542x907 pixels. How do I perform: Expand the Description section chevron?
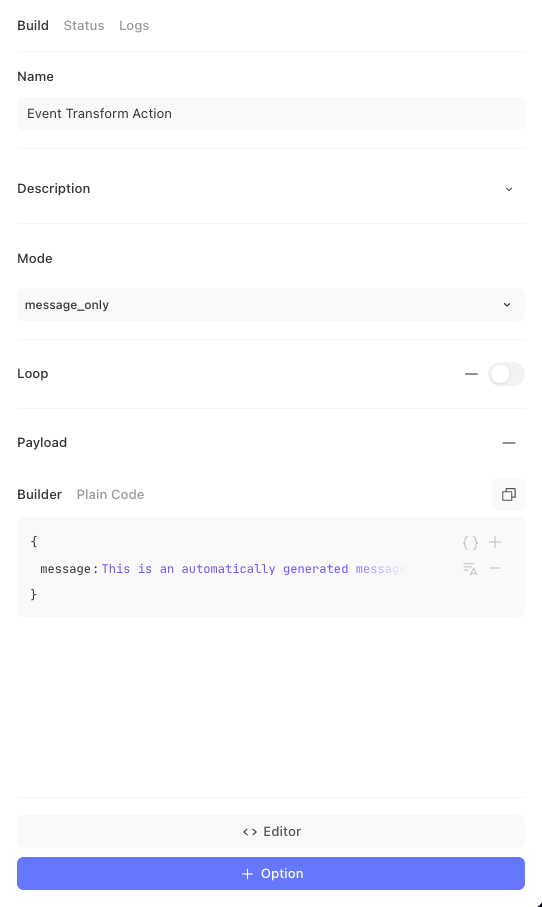pos(509,189)
